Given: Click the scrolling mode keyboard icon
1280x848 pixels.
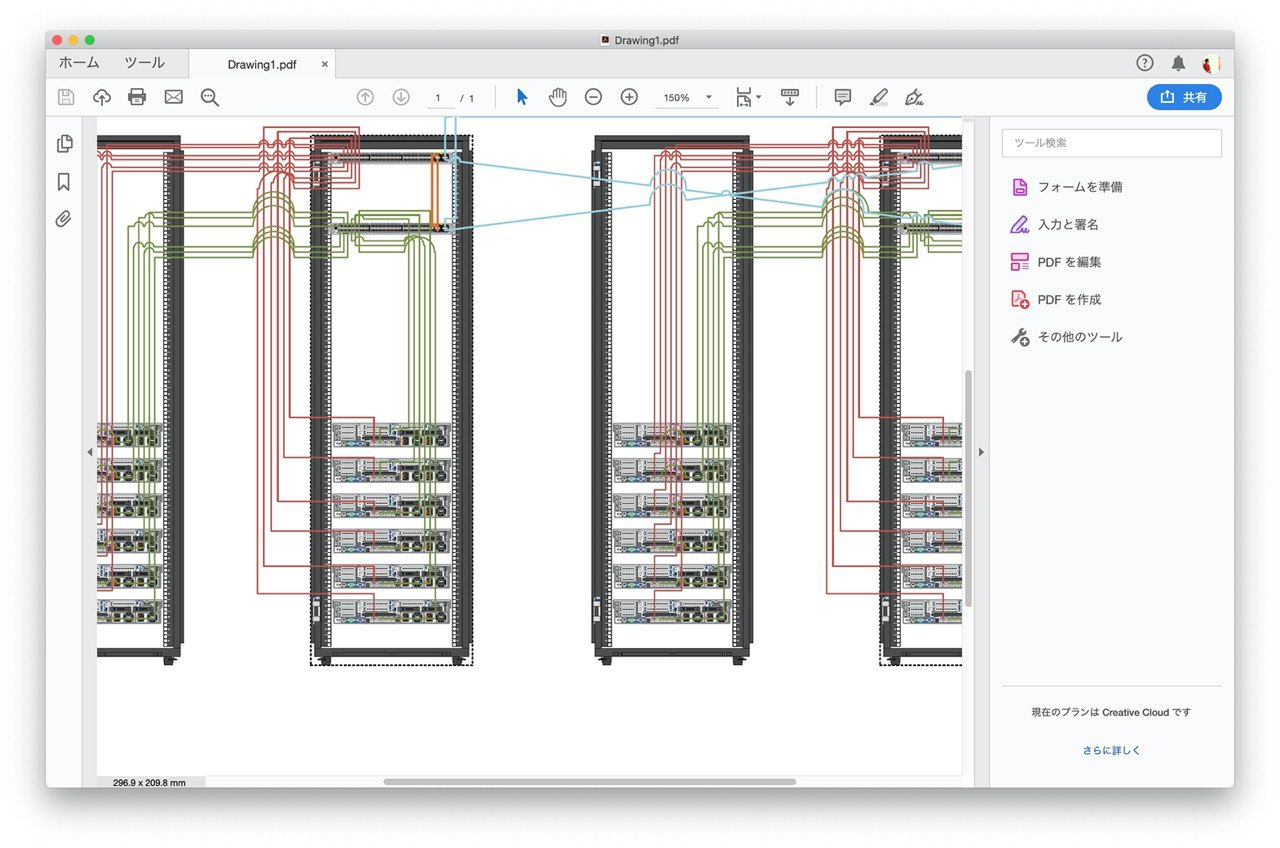Looking at the screenshot, I should pyautogui.click(x=790, y=97).
